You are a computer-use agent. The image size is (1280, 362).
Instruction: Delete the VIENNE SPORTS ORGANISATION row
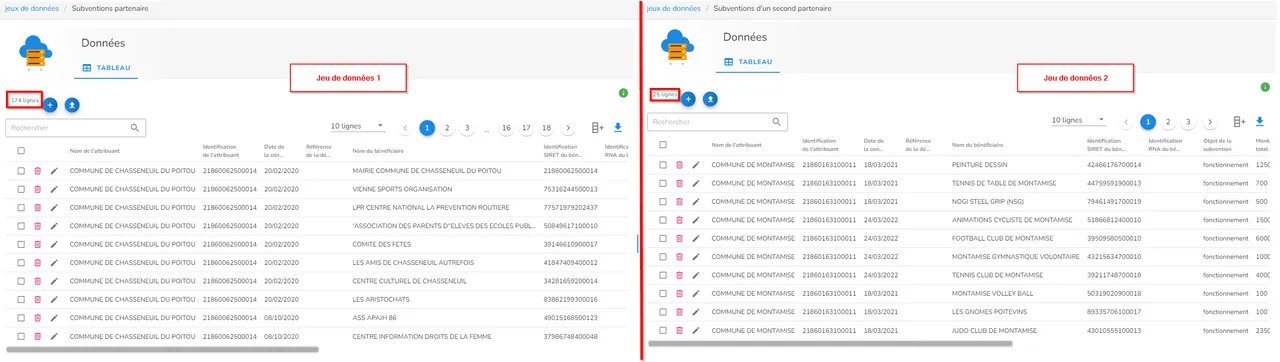(38, 189)
